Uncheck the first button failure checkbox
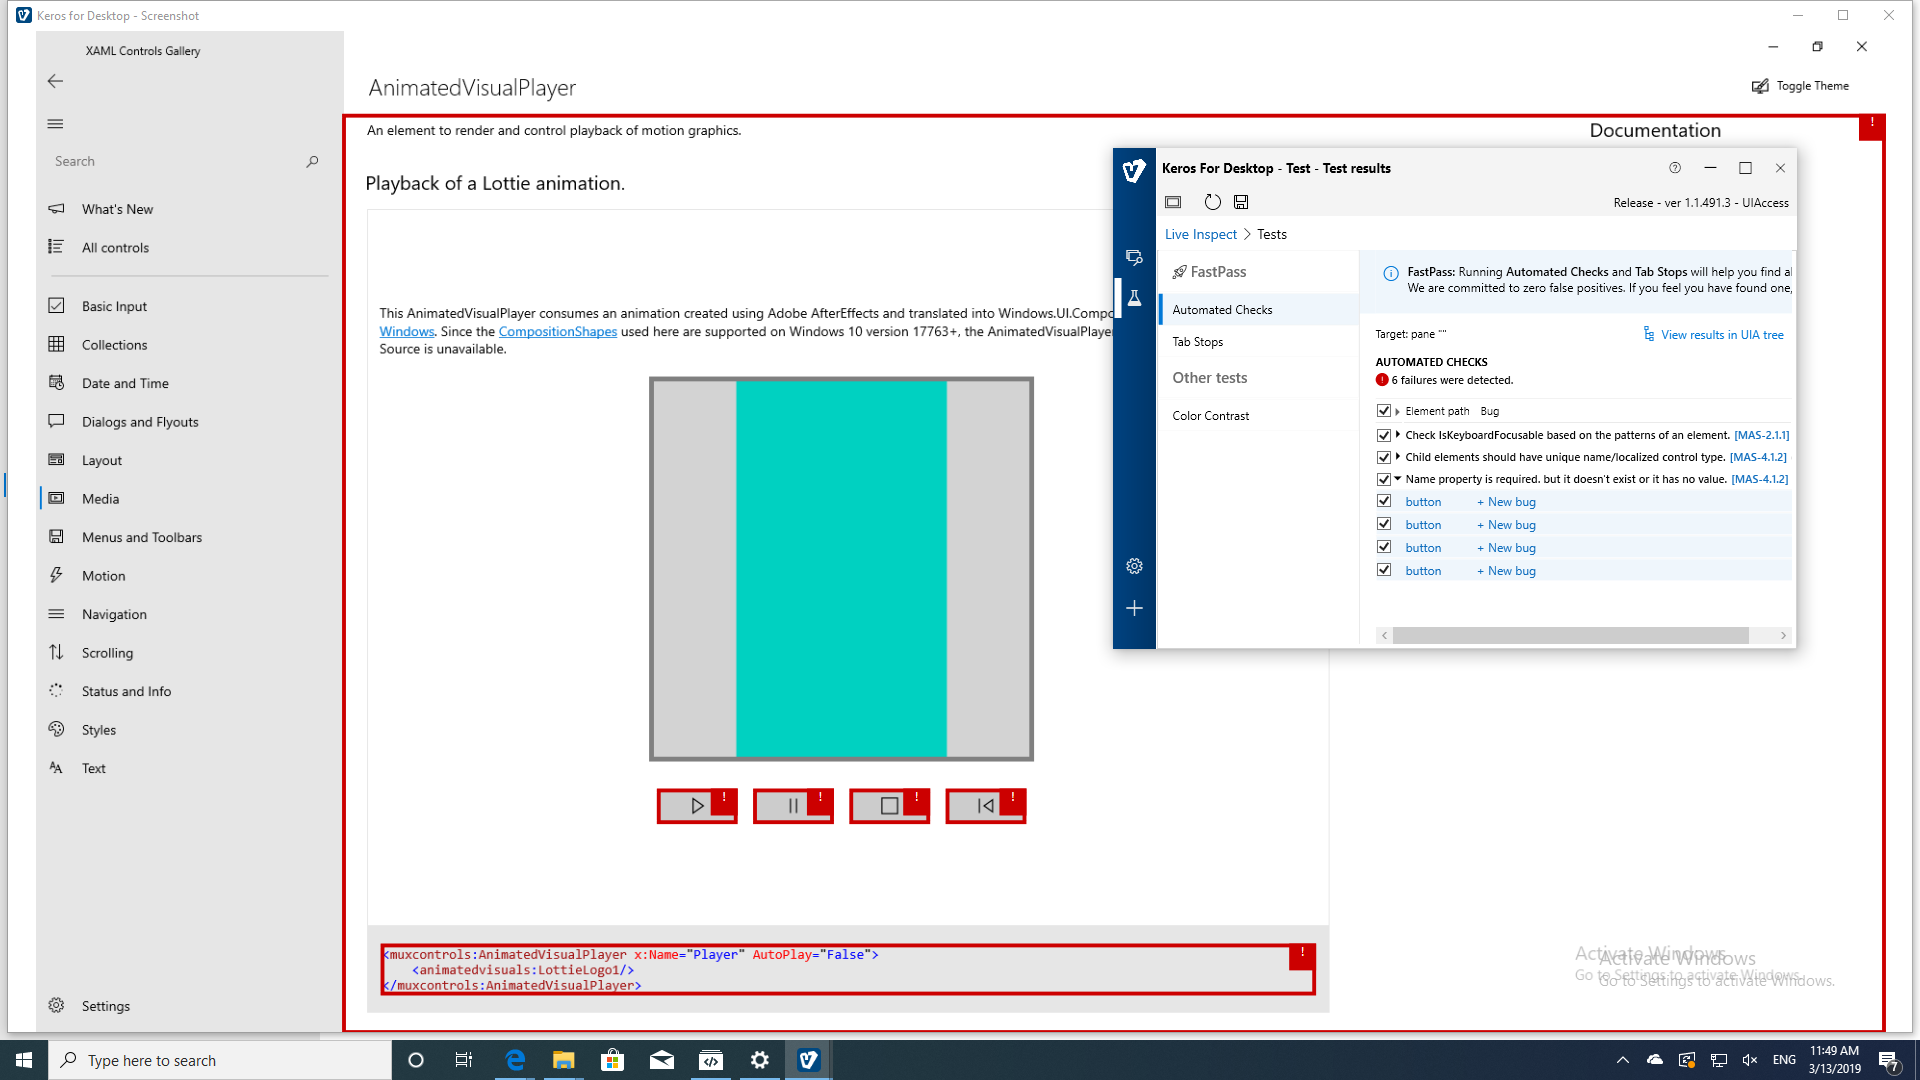This screenshot has height=1080, width=1920. coord(1384,501)
